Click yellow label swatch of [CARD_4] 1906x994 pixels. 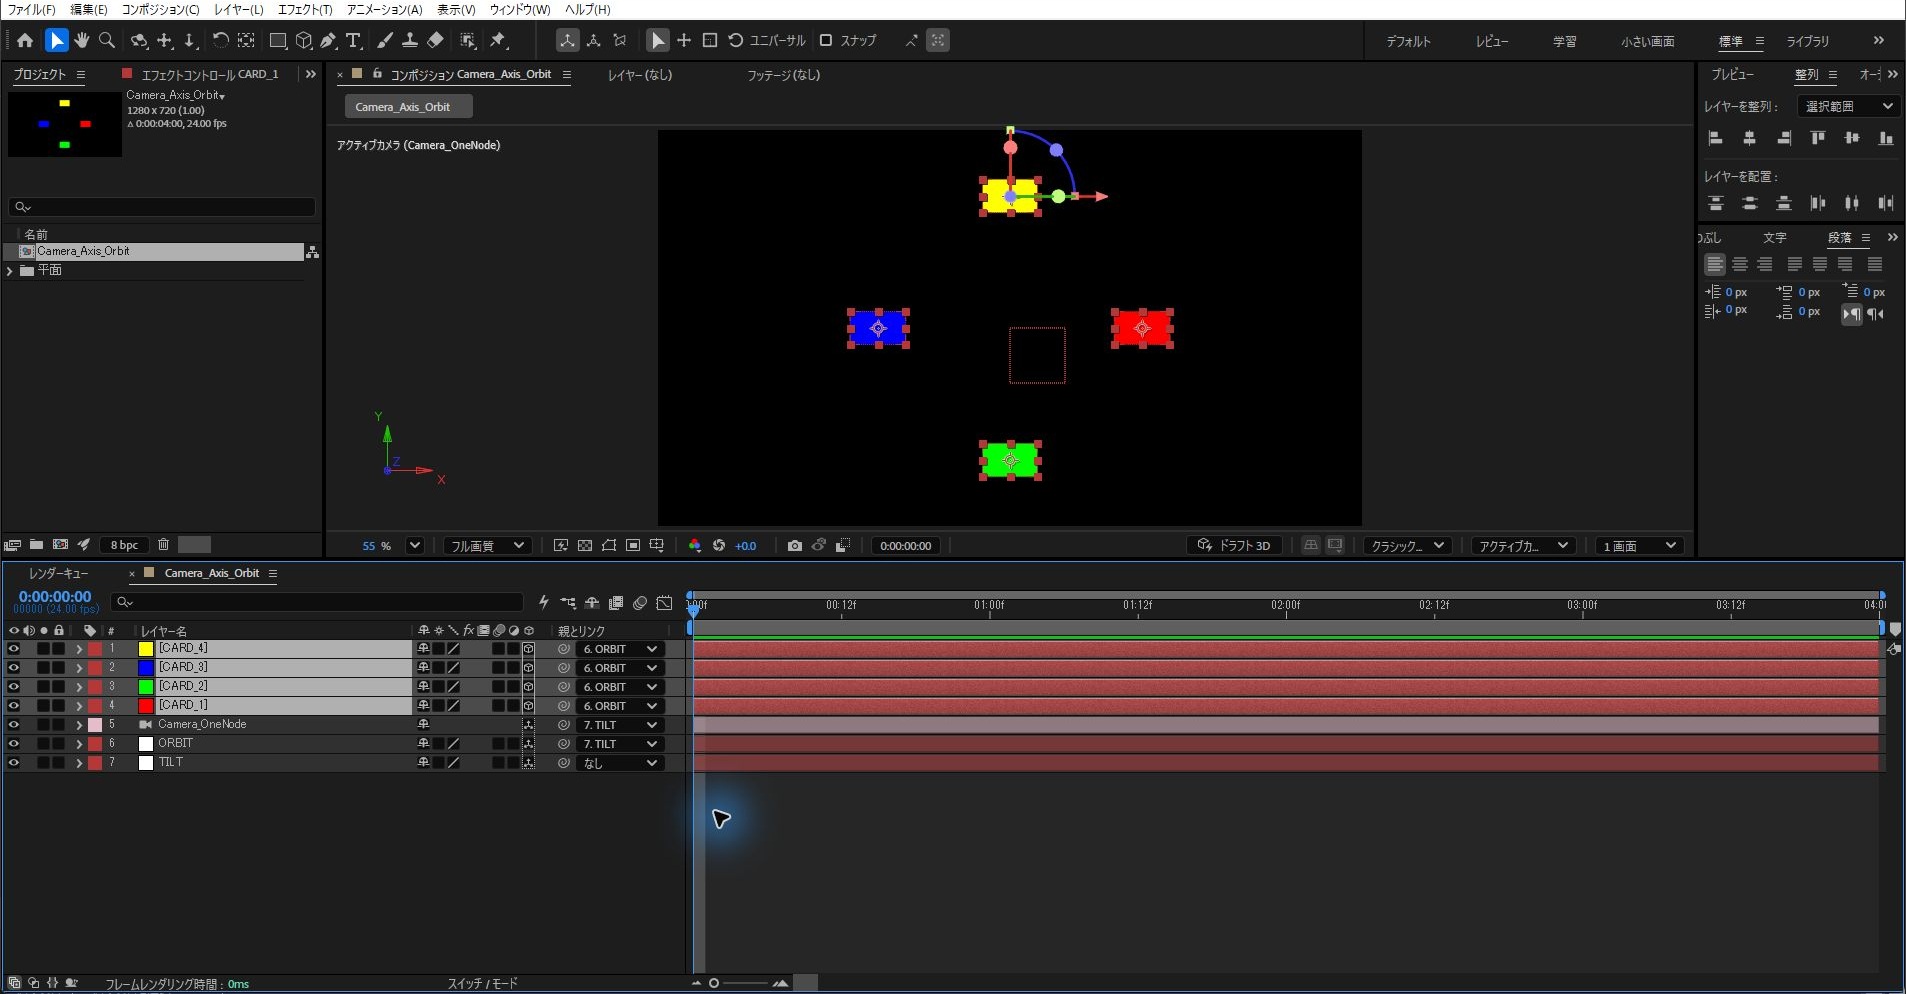[146, 649]
